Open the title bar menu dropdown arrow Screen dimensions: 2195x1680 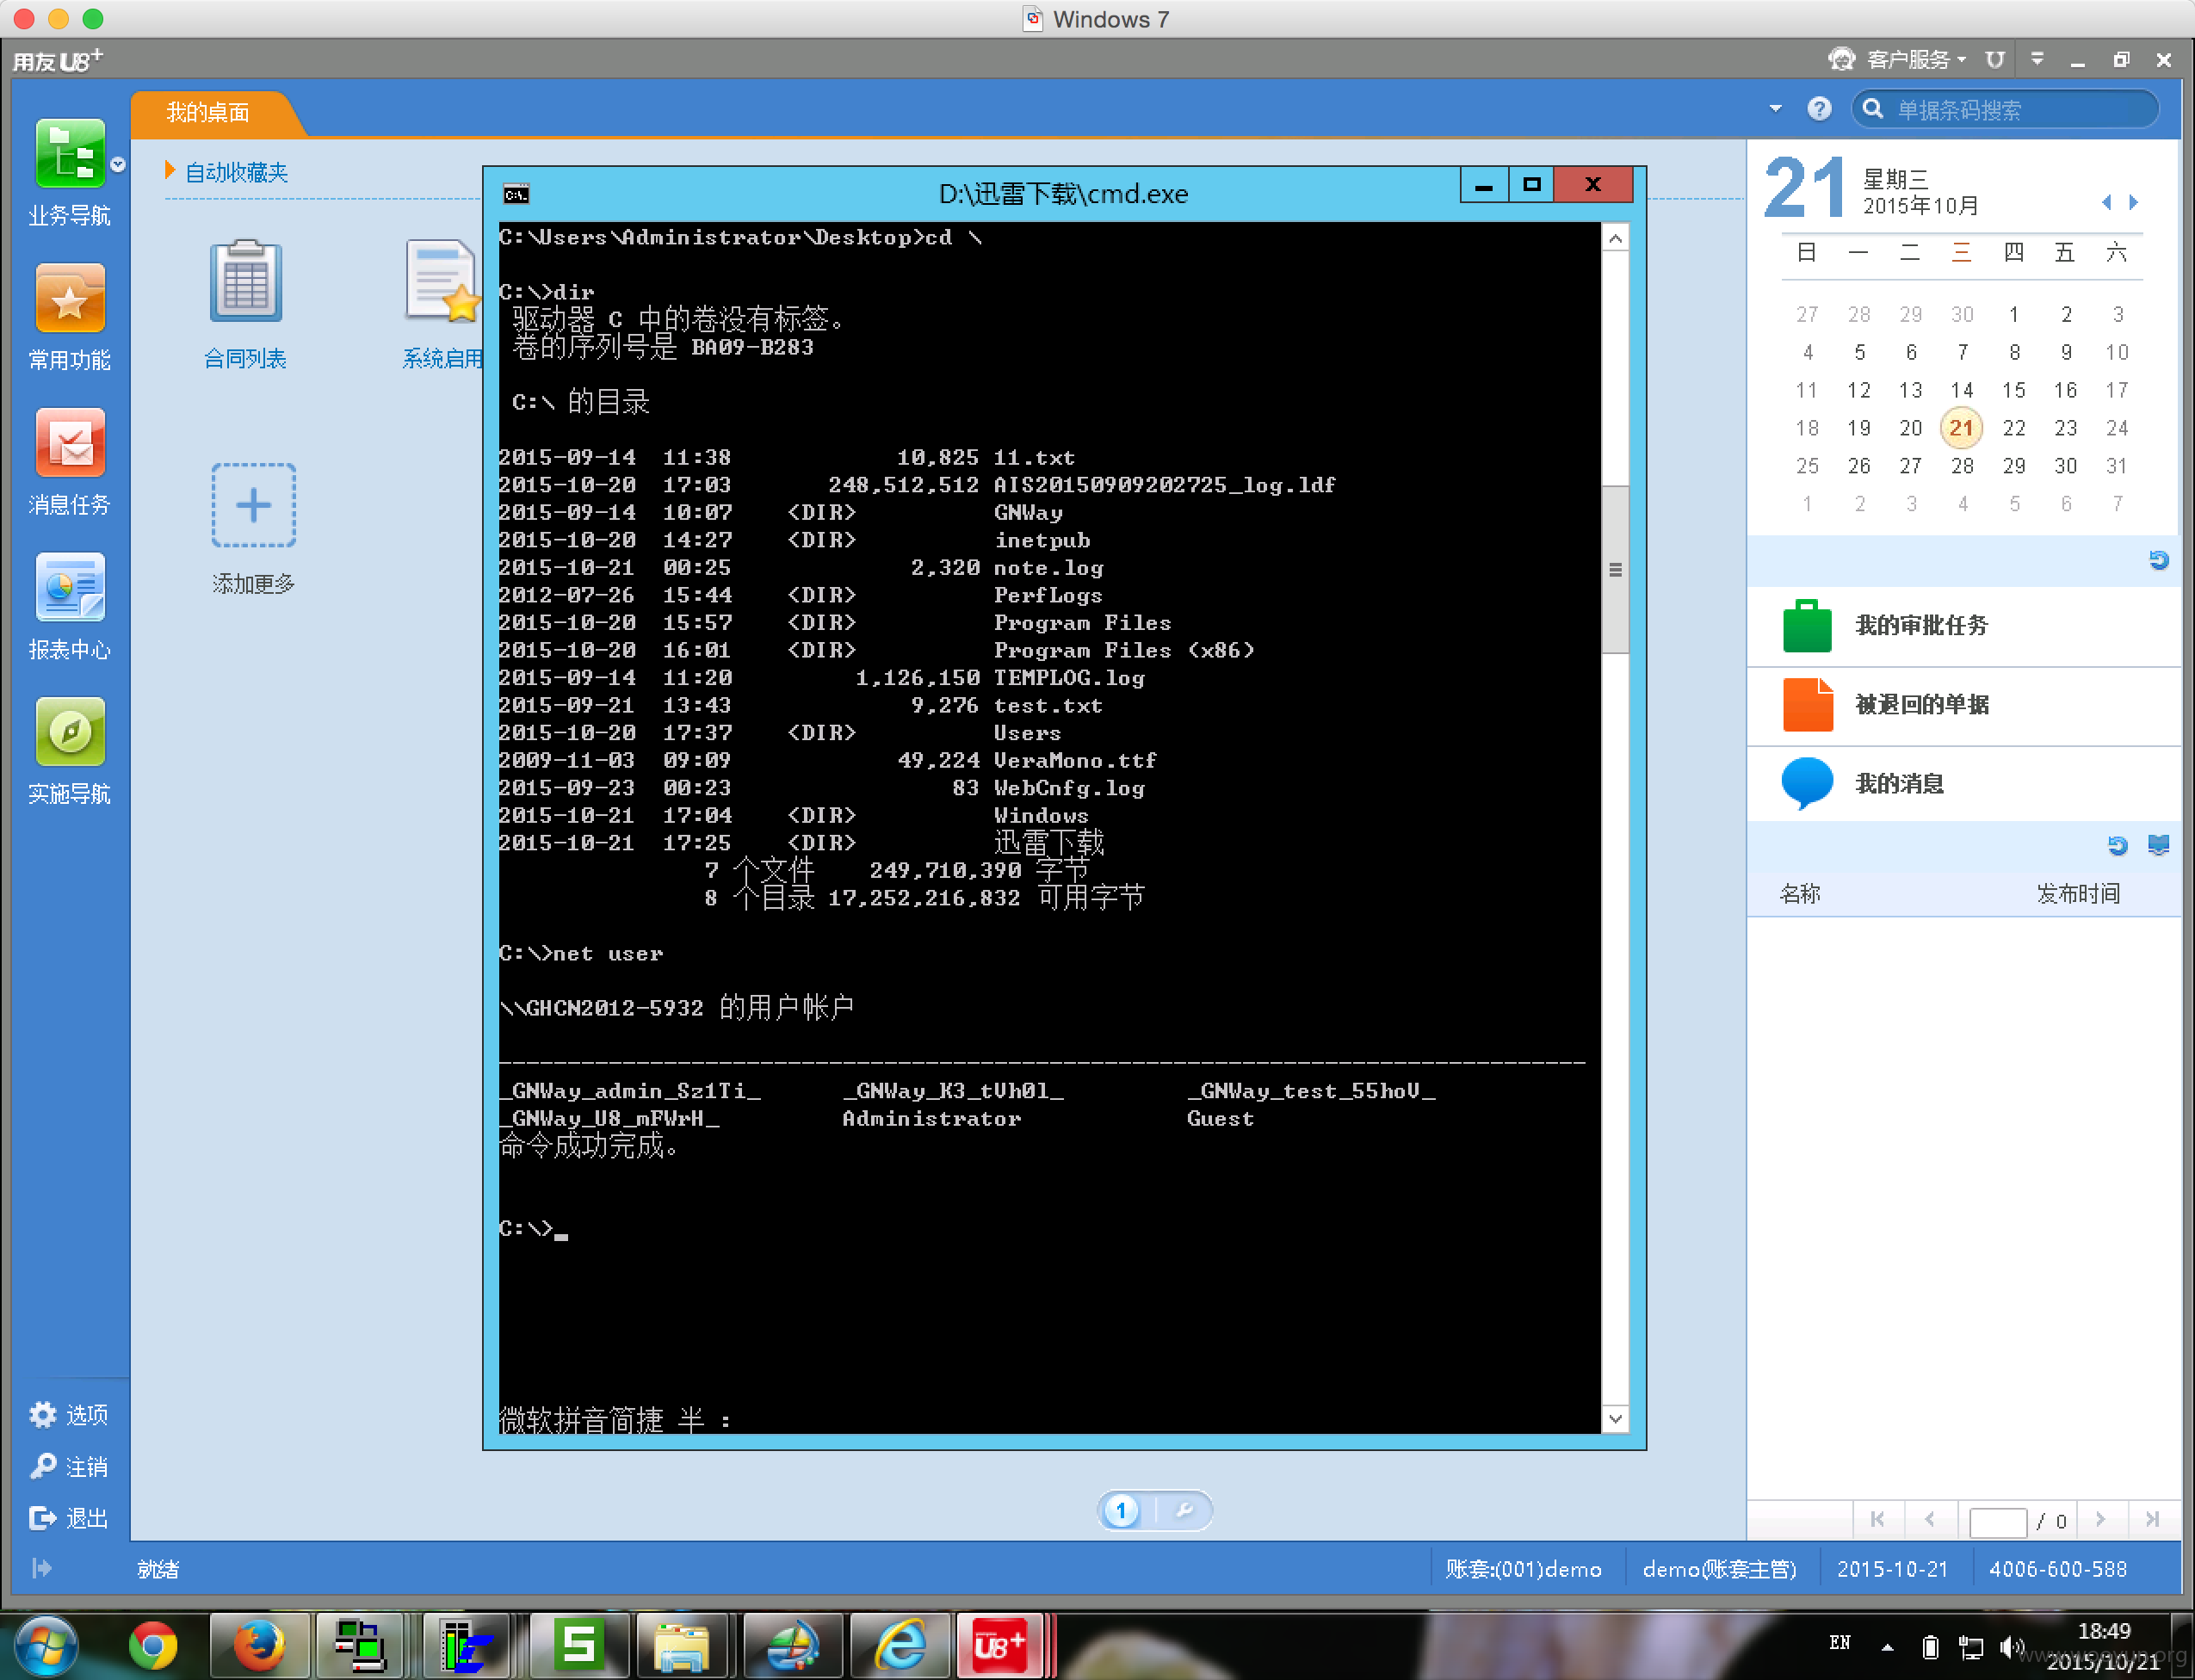pos(2037,59)
